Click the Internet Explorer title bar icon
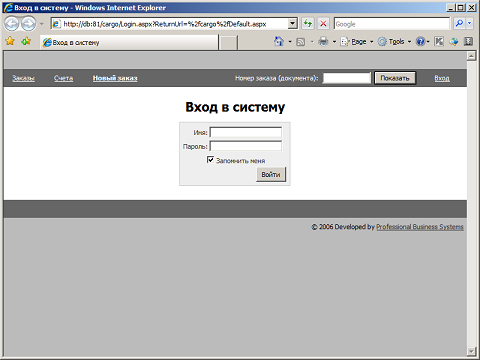 click(x=8, y=7)
